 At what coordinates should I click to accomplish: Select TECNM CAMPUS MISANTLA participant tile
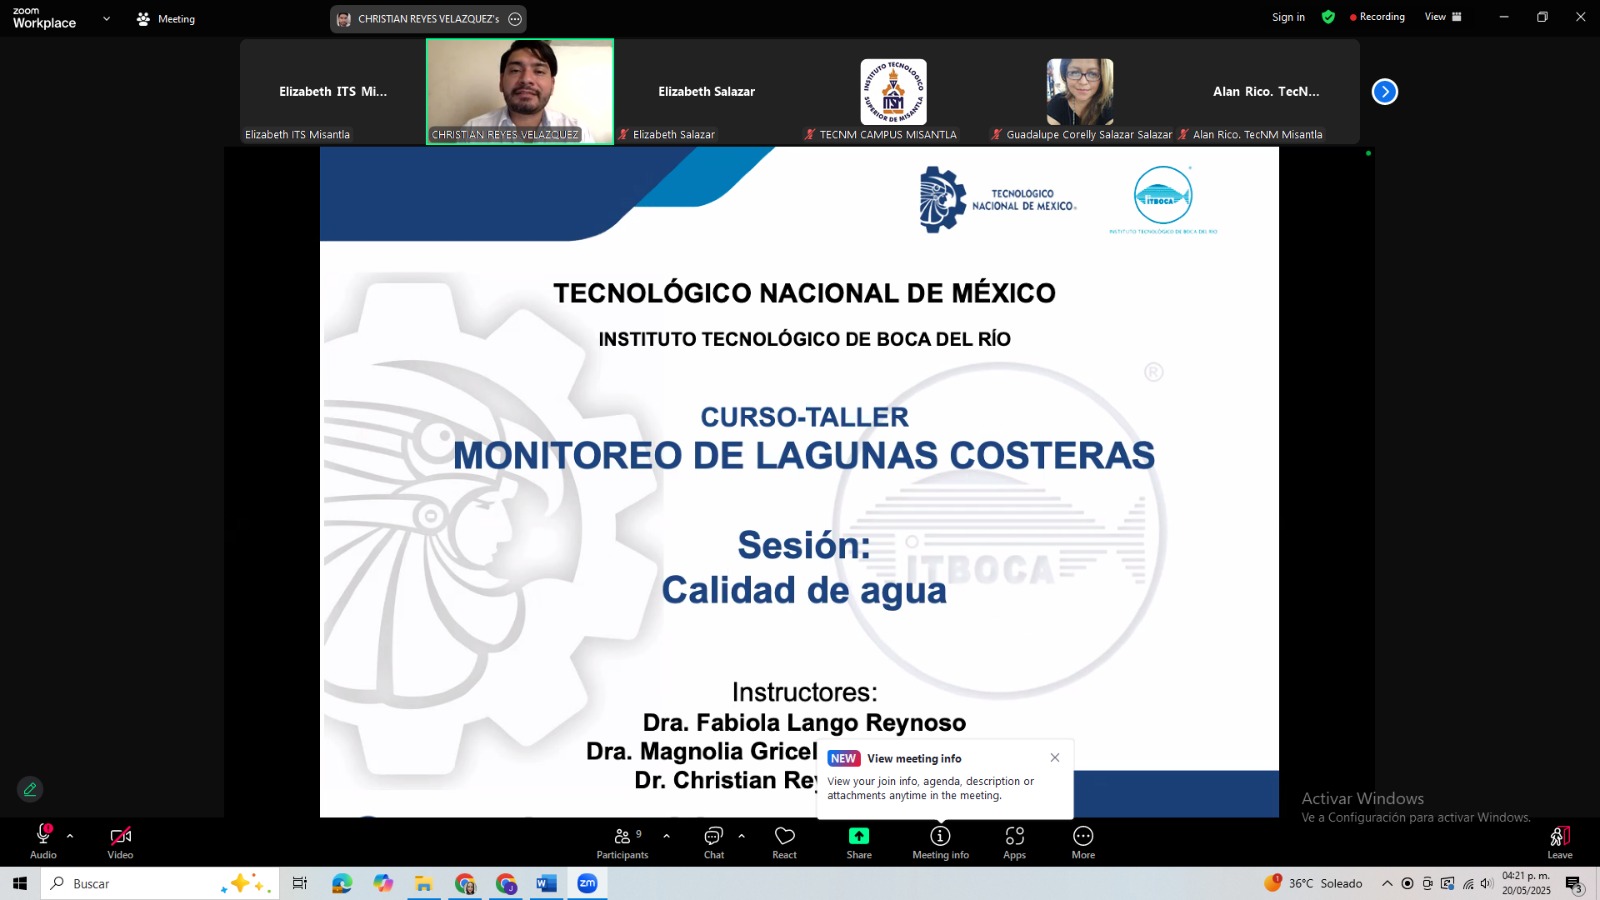click(x=893, y=92)
